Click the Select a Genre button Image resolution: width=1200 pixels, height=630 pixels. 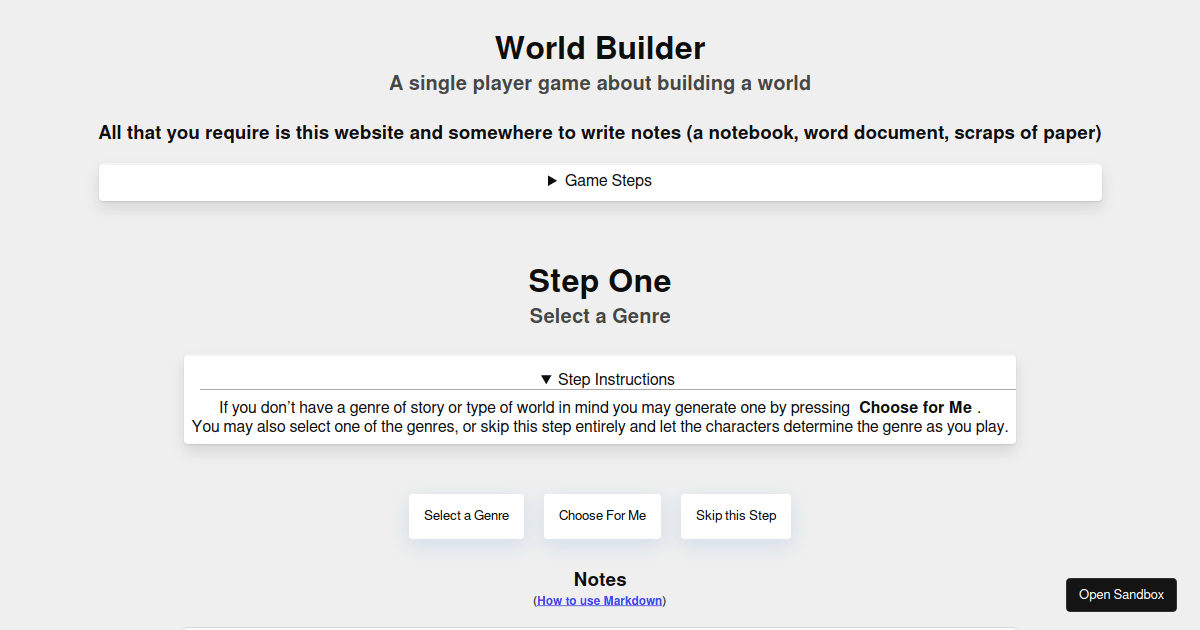pyautogui.click(x=466, y=516)
